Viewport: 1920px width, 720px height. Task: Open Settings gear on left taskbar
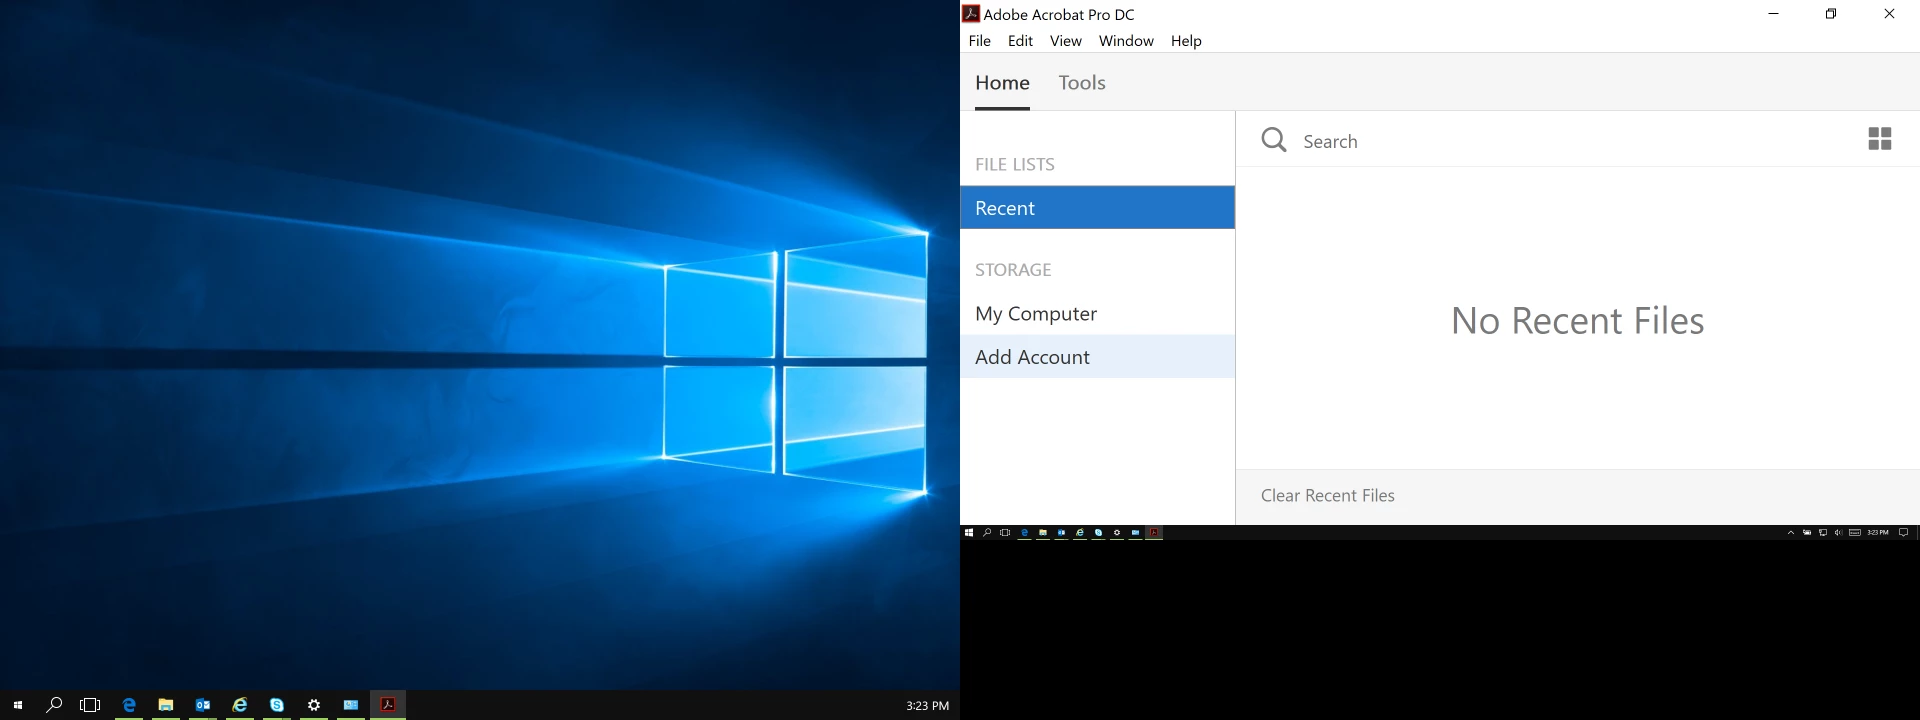314,705
